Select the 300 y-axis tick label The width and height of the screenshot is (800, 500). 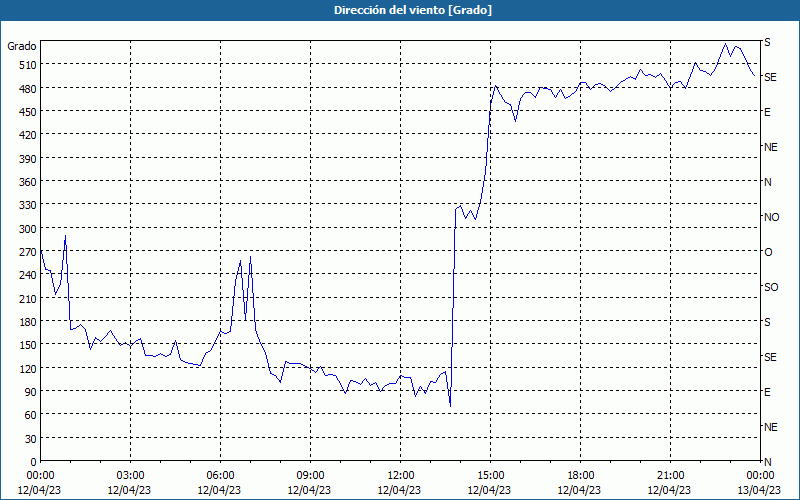pos(29,229)
